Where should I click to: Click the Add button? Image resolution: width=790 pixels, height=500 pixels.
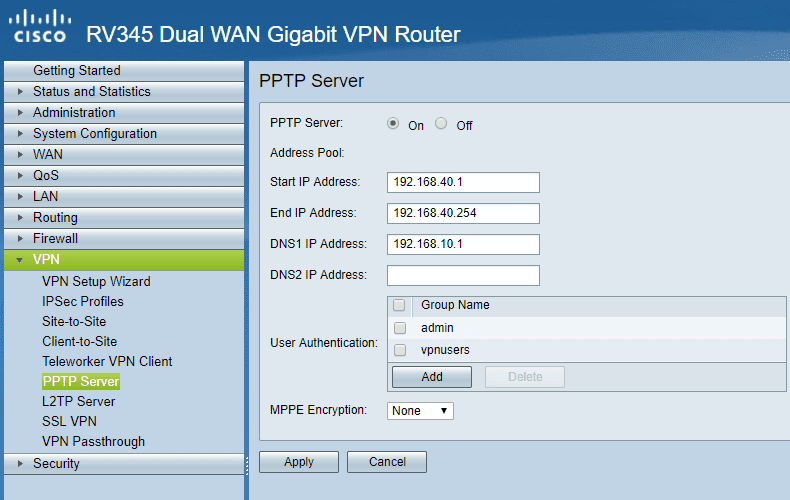[x=432, y=377]
